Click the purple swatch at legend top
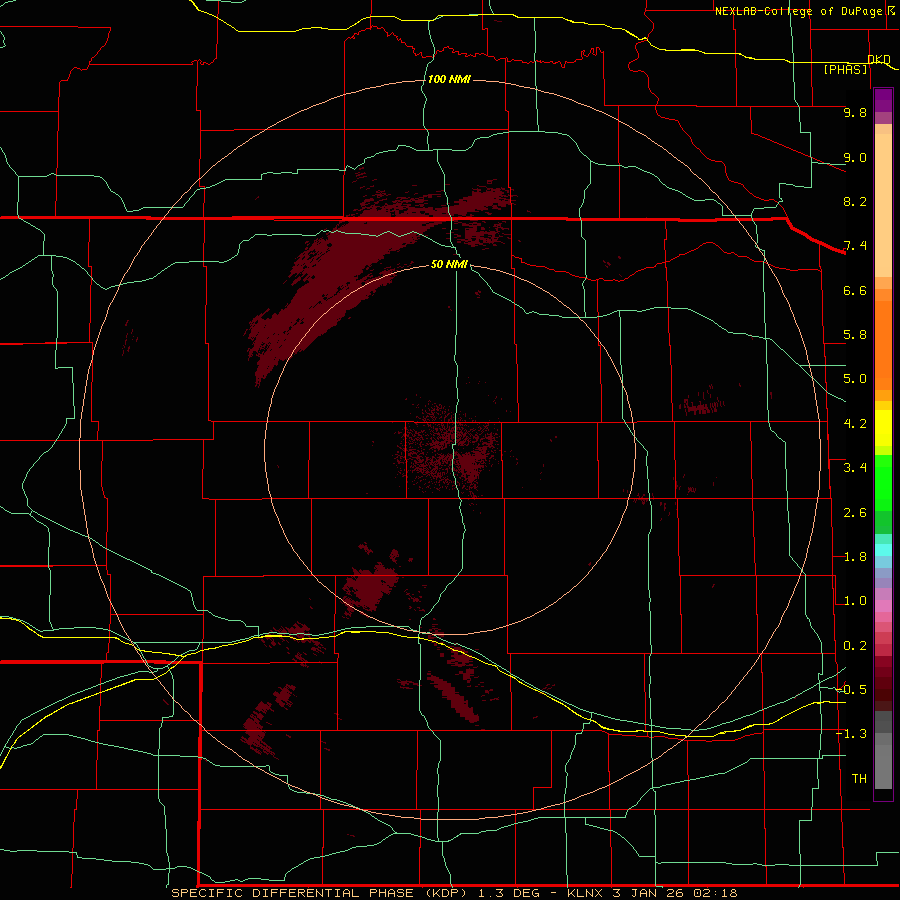 click(x=883, y=100)
